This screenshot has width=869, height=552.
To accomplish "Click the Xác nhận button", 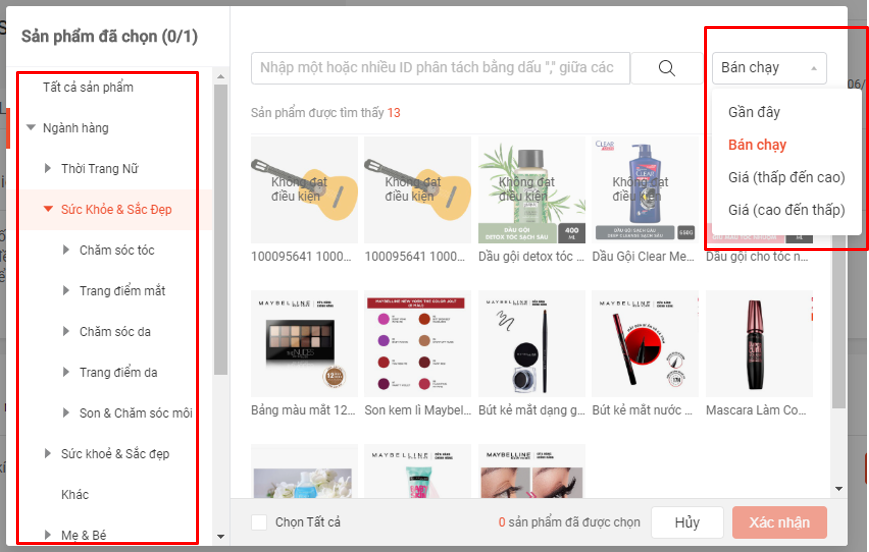I will tap(779, 523).
